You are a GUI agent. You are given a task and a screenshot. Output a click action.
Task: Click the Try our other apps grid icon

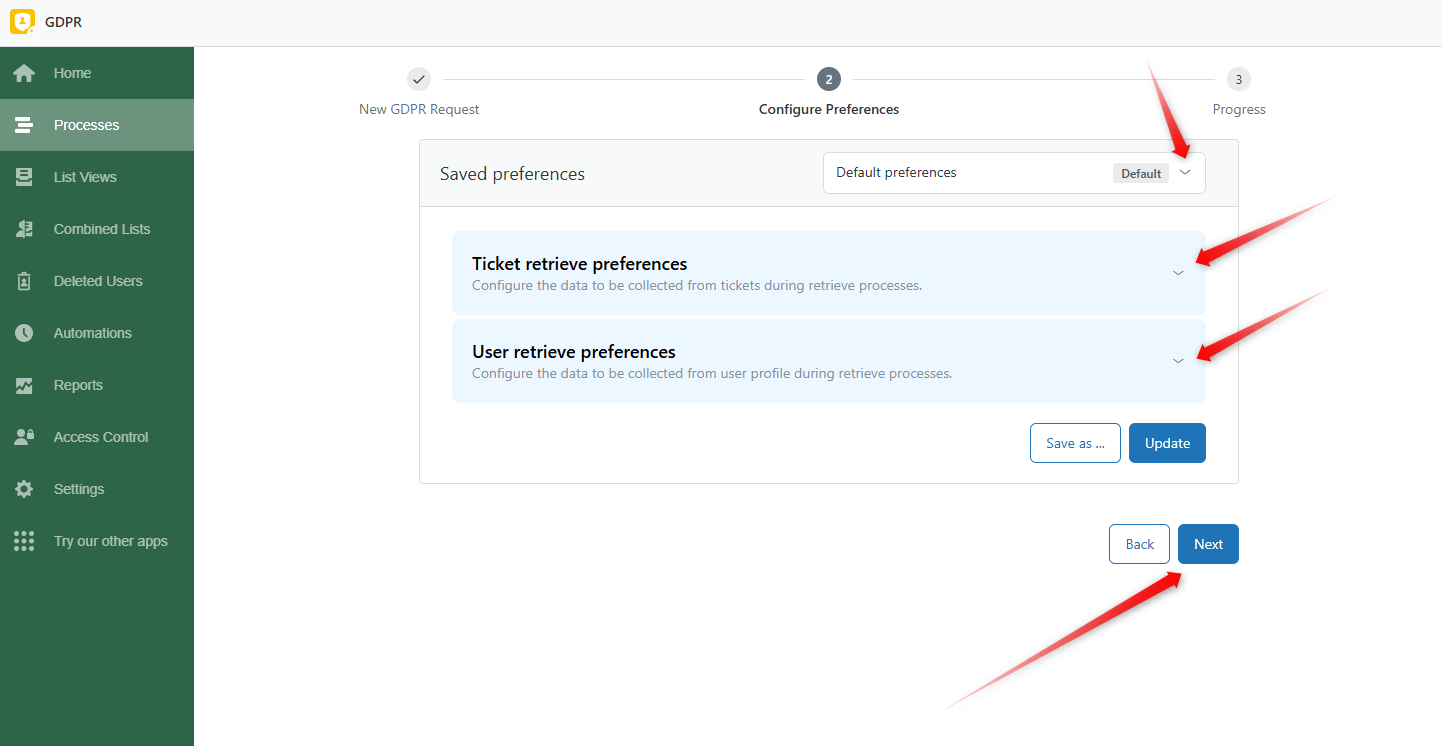(24, 541)
